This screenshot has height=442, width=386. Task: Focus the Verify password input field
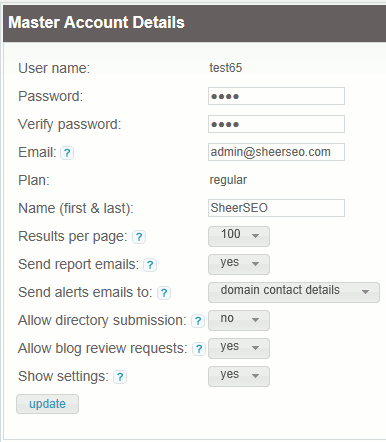point(276,124)
